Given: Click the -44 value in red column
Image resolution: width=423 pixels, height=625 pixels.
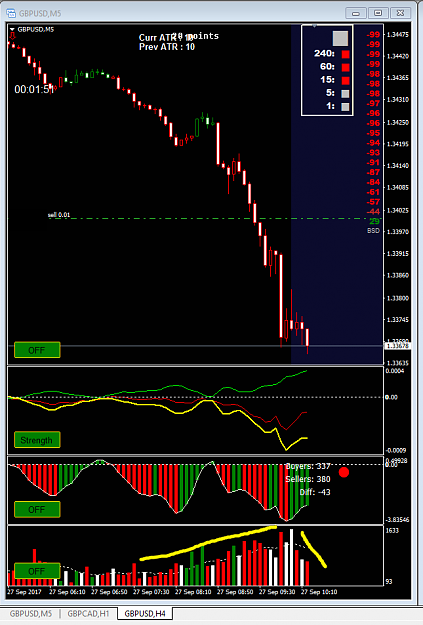Looking at the screenshot, I should click(x=373, y=212).
